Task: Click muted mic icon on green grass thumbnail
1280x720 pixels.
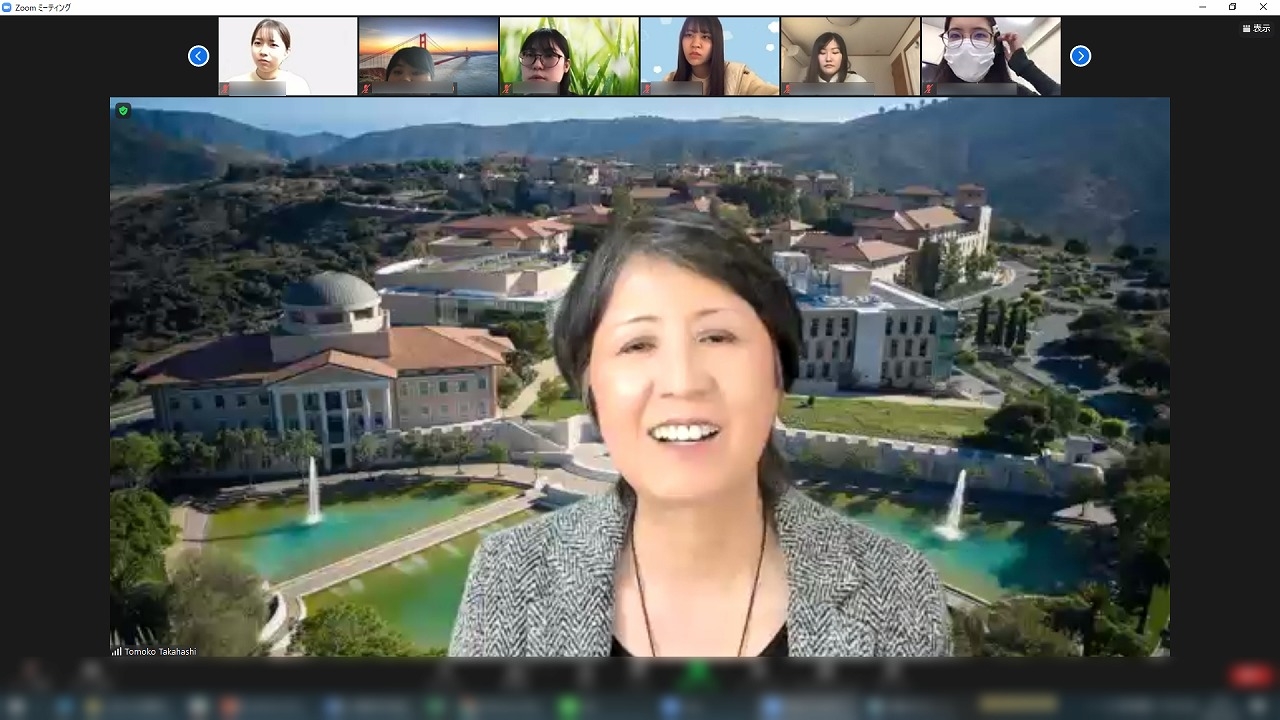Action: click(x=506, y=89)
